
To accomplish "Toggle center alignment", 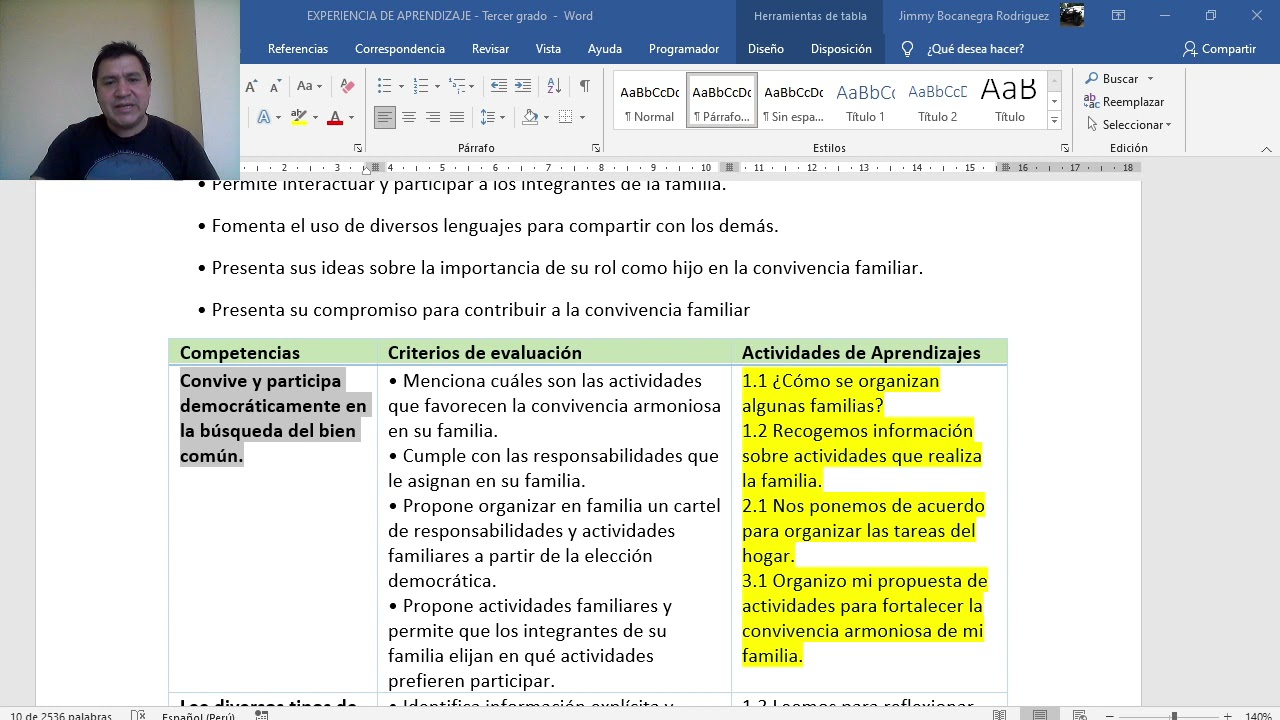I will click(x=408, y=117).
